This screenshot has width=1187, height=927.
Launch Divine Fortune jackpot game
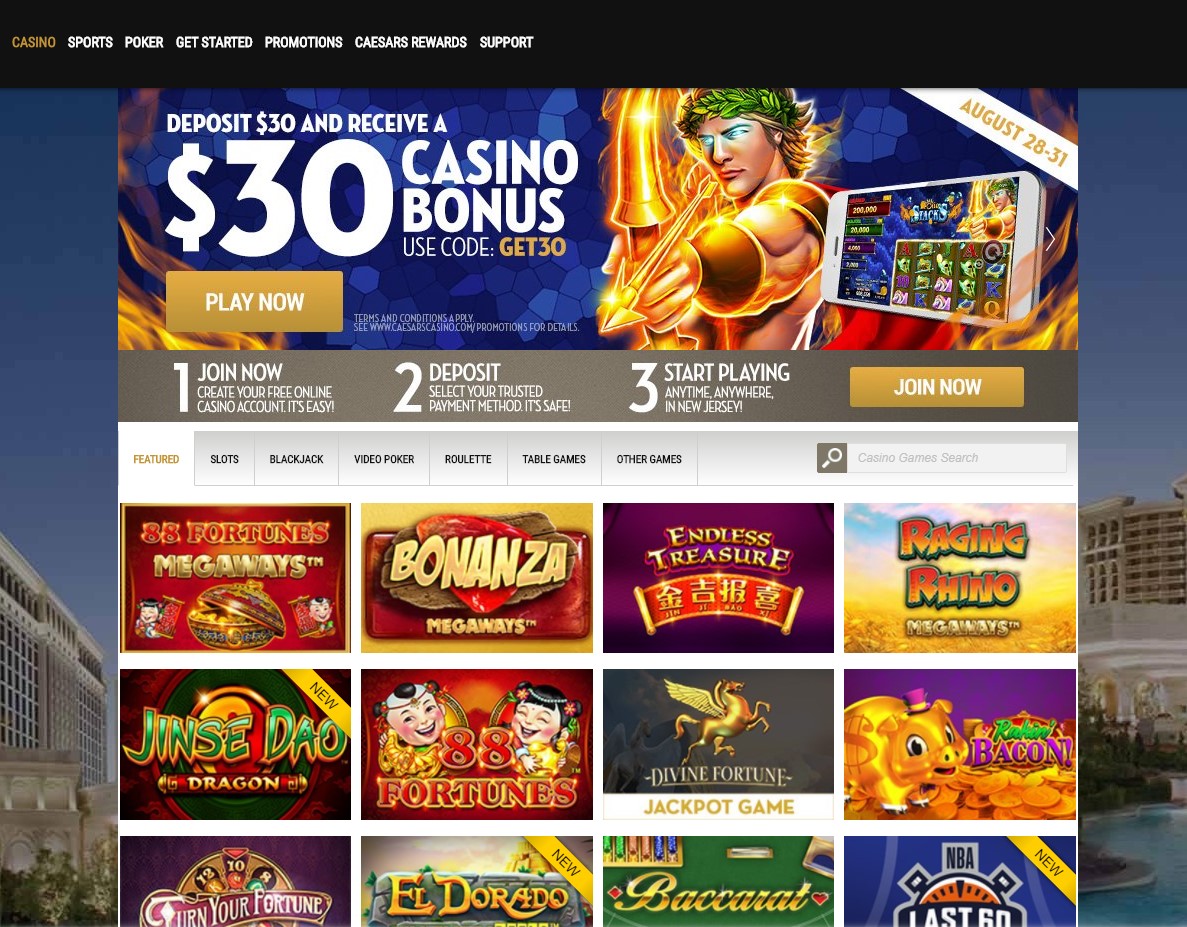click(718, 744)
